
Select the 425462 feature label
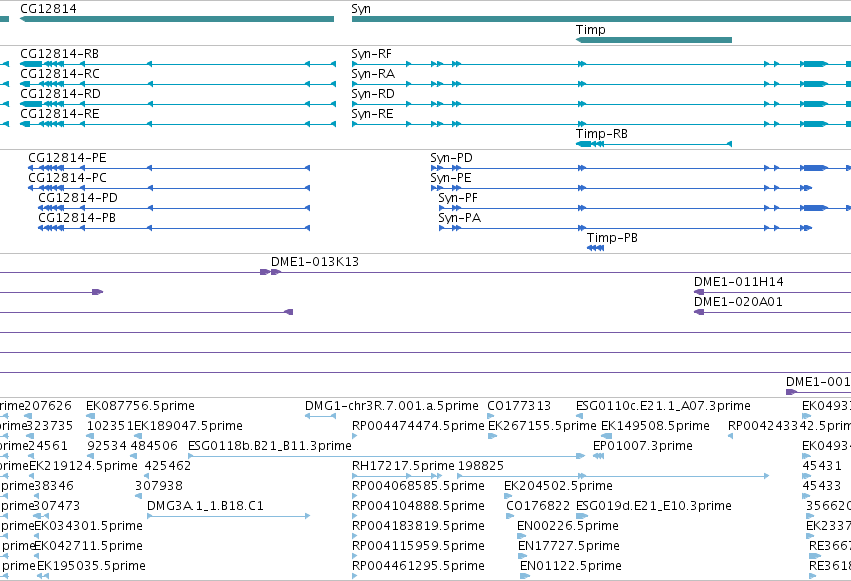168,466
